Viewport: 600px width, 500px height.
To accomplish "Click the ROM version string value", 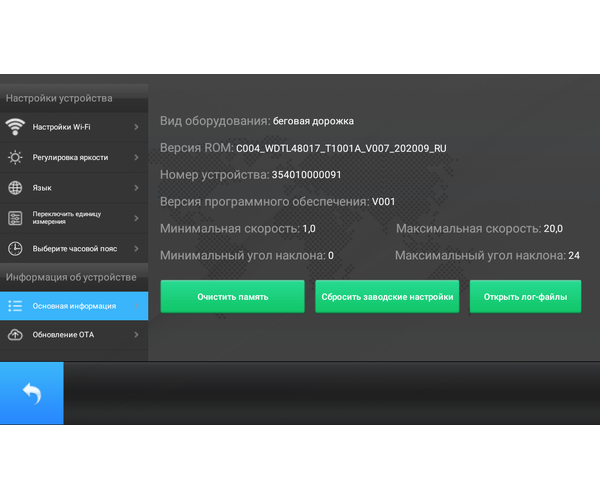I will 341,148.
